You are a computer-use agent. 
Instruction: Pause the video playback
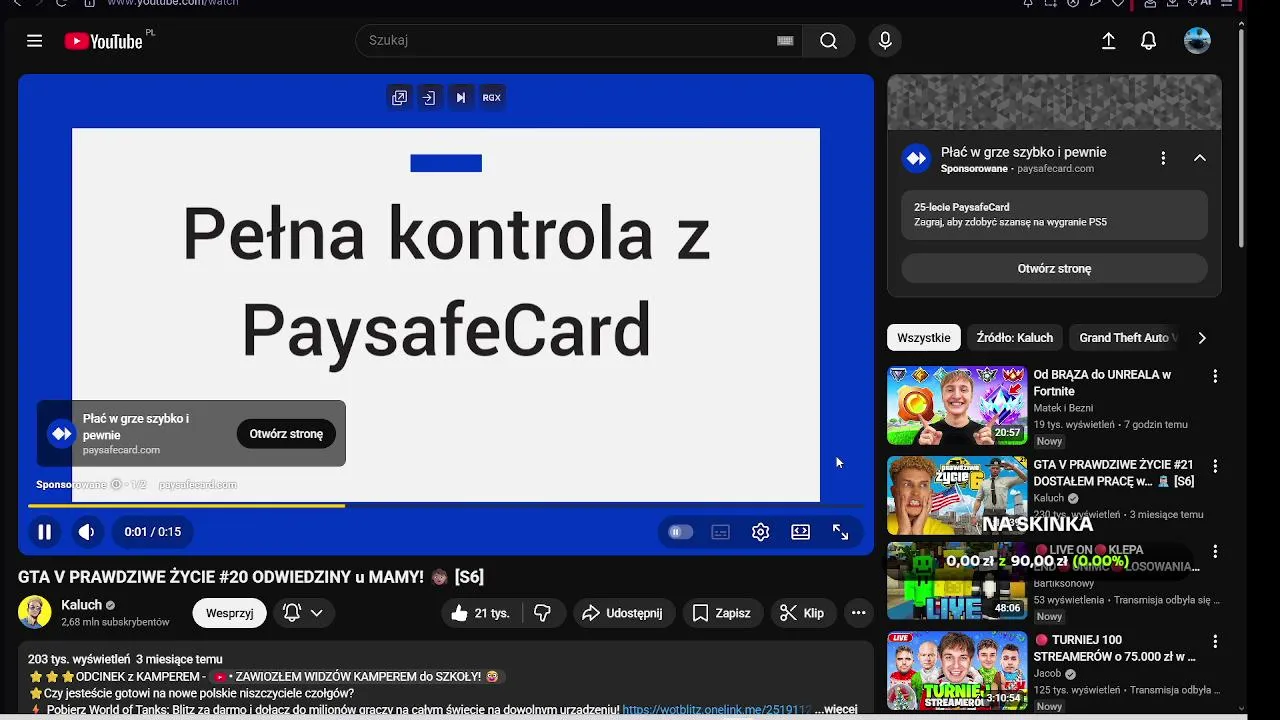pos(44,532)
